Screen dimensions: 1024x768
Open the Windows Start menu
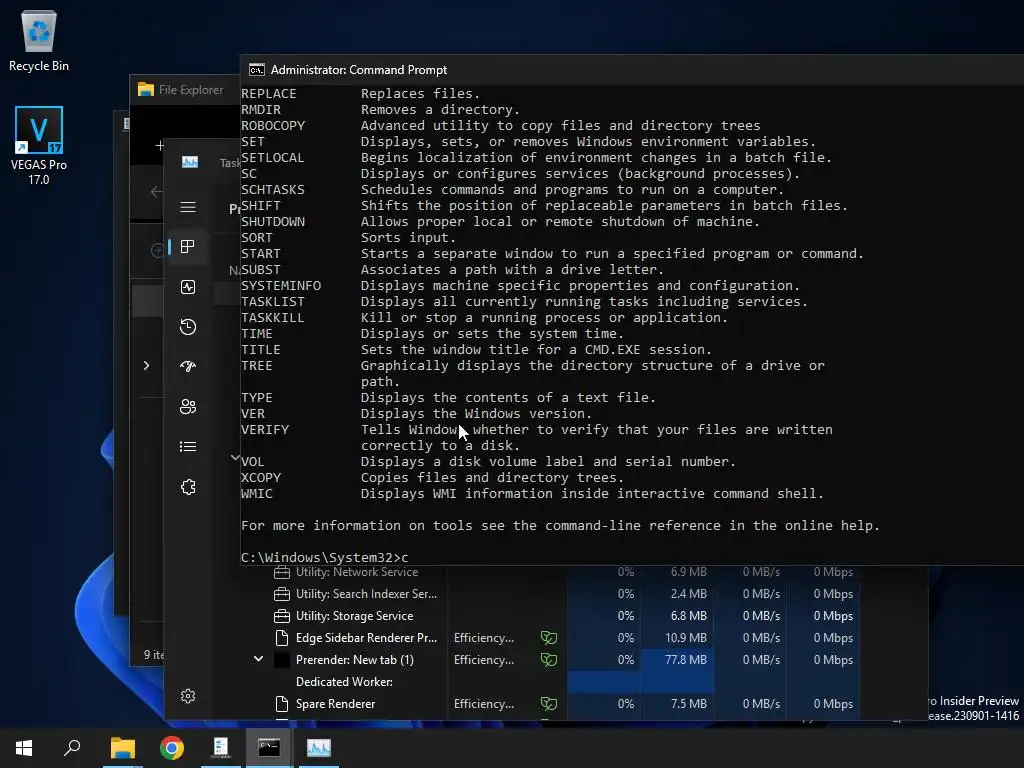[24, 748]
